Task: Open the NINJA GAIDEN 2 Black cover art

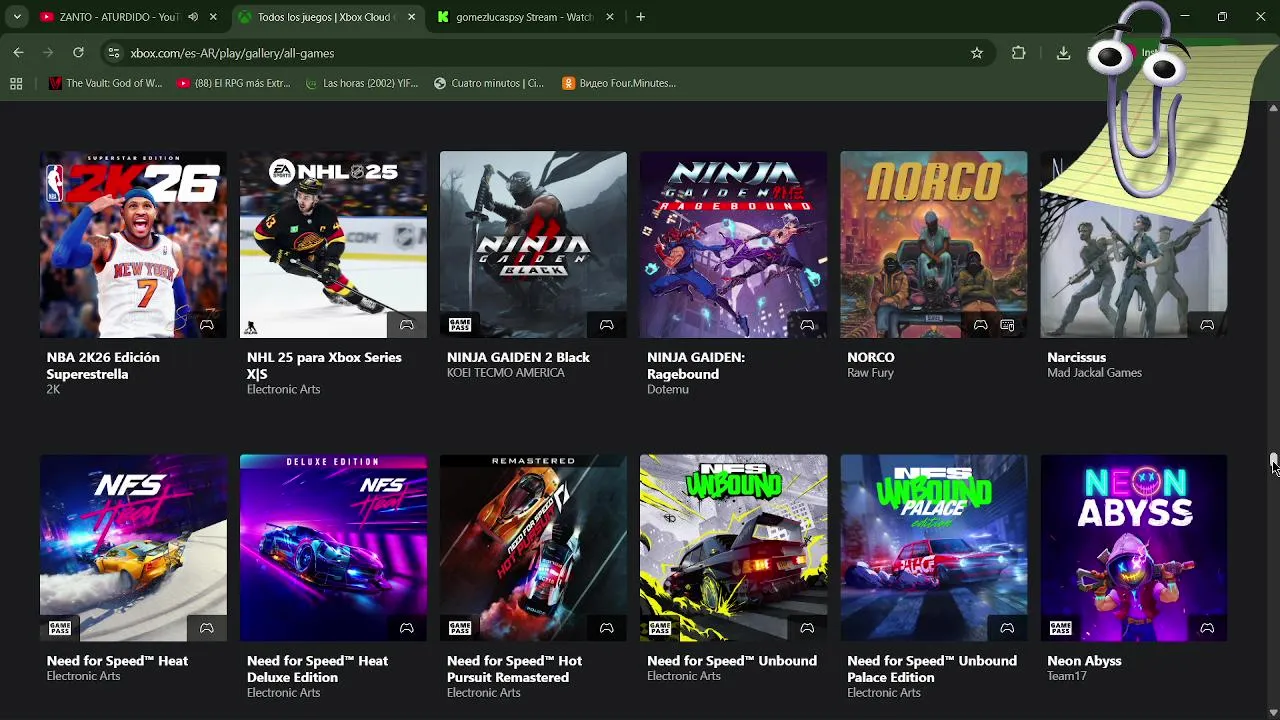Action: pos(533,245)
